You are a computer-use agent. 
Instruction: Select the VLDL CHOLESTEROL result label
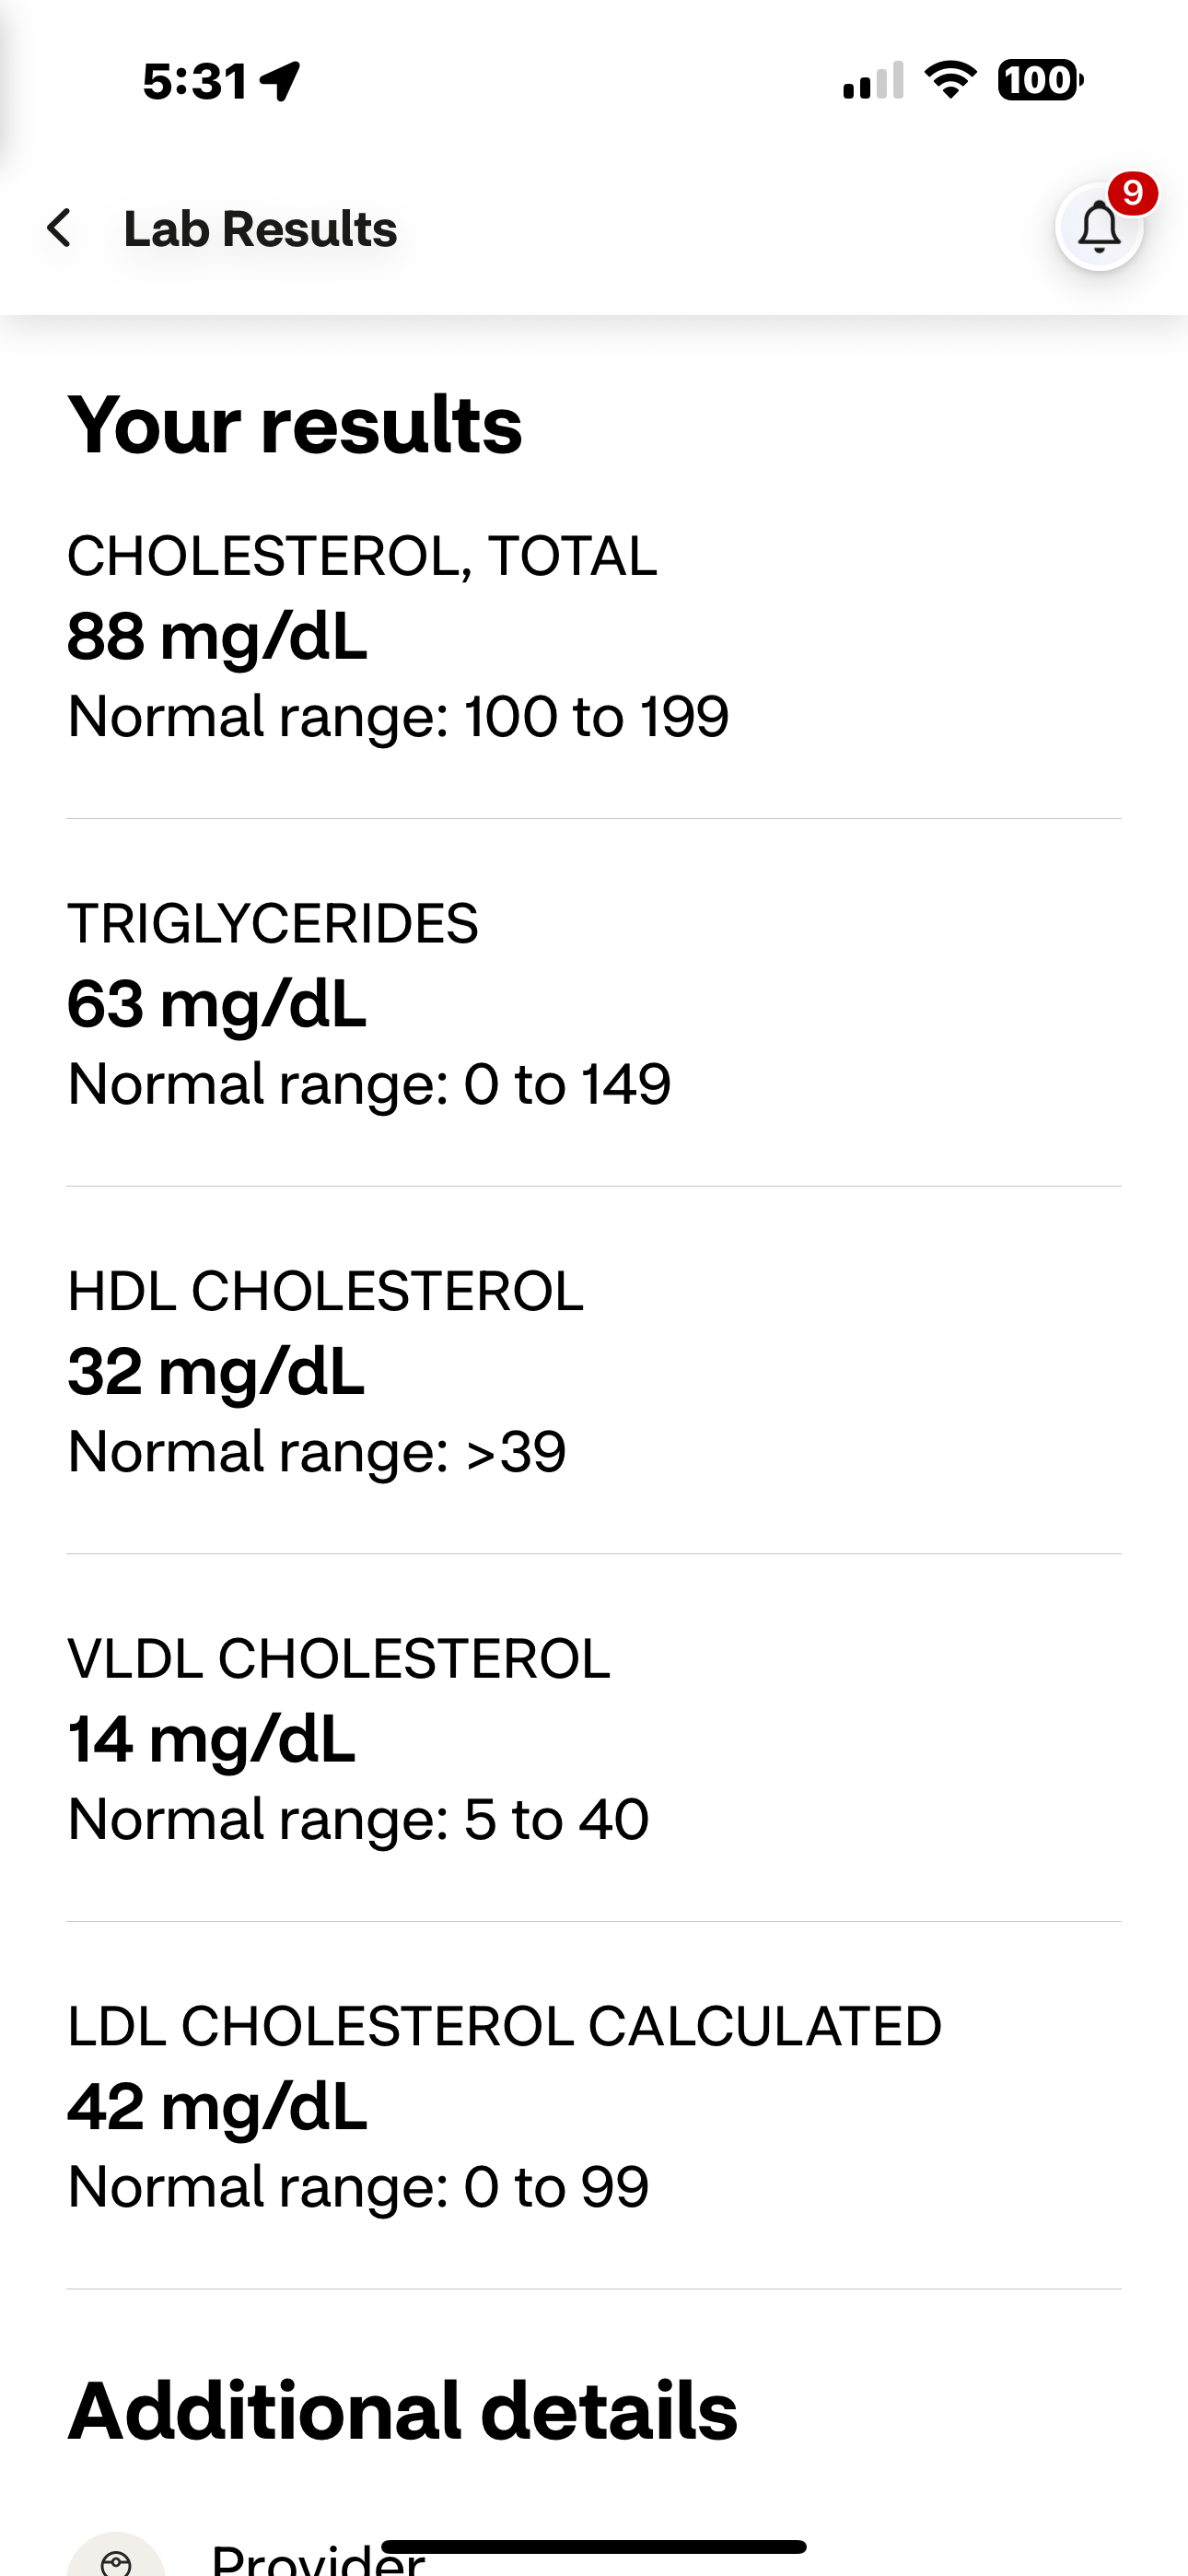click(339, 1658)
